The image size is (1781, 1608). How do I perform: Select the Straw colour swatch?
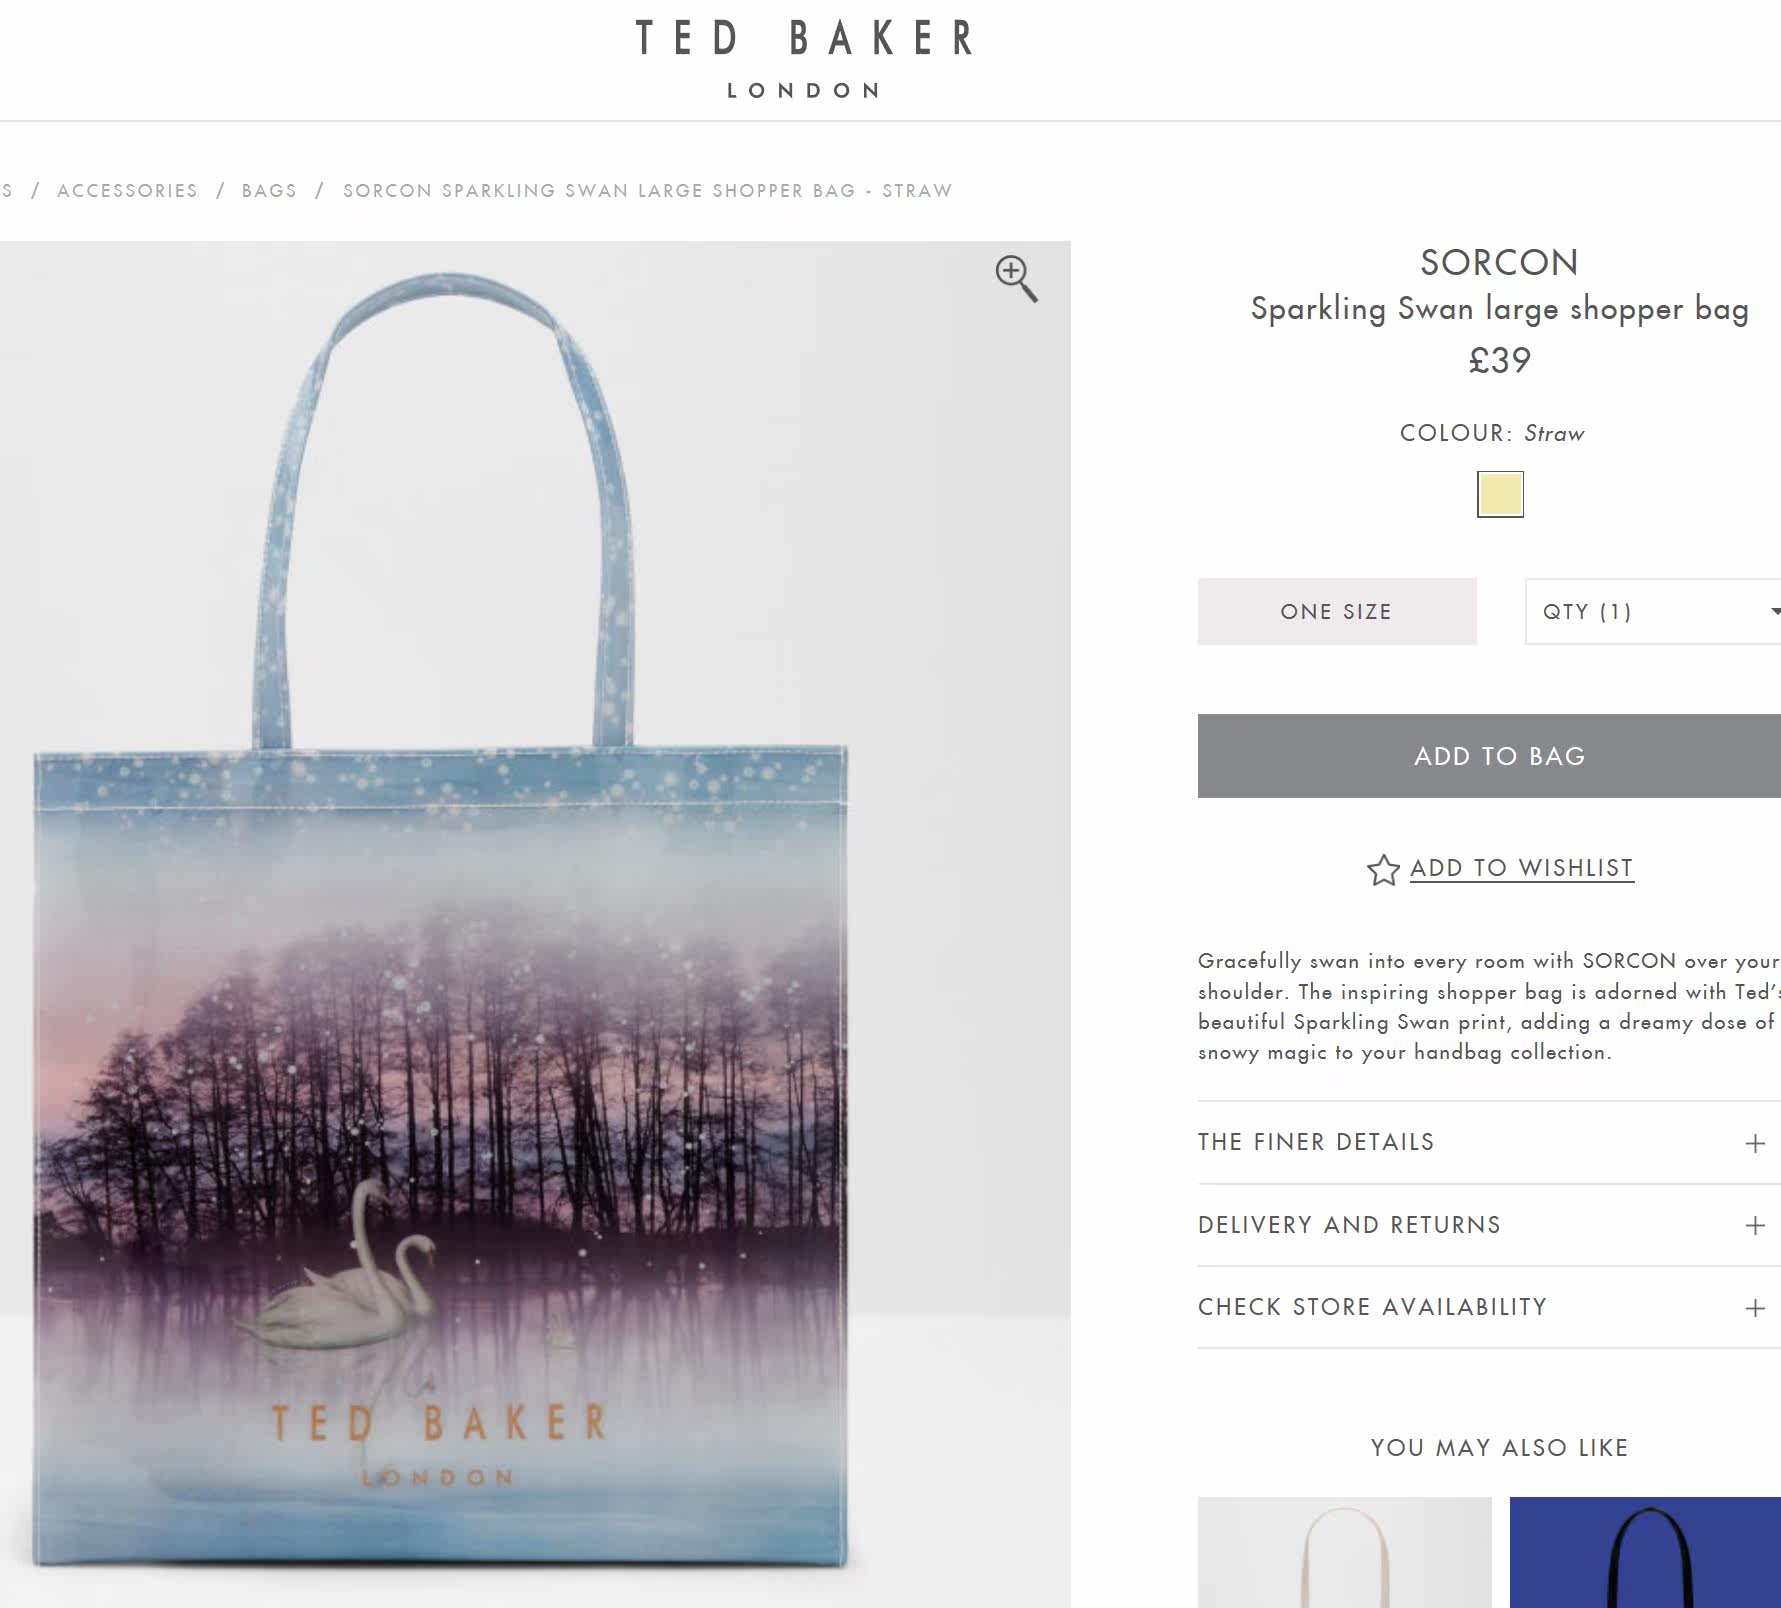[1500, 494]
